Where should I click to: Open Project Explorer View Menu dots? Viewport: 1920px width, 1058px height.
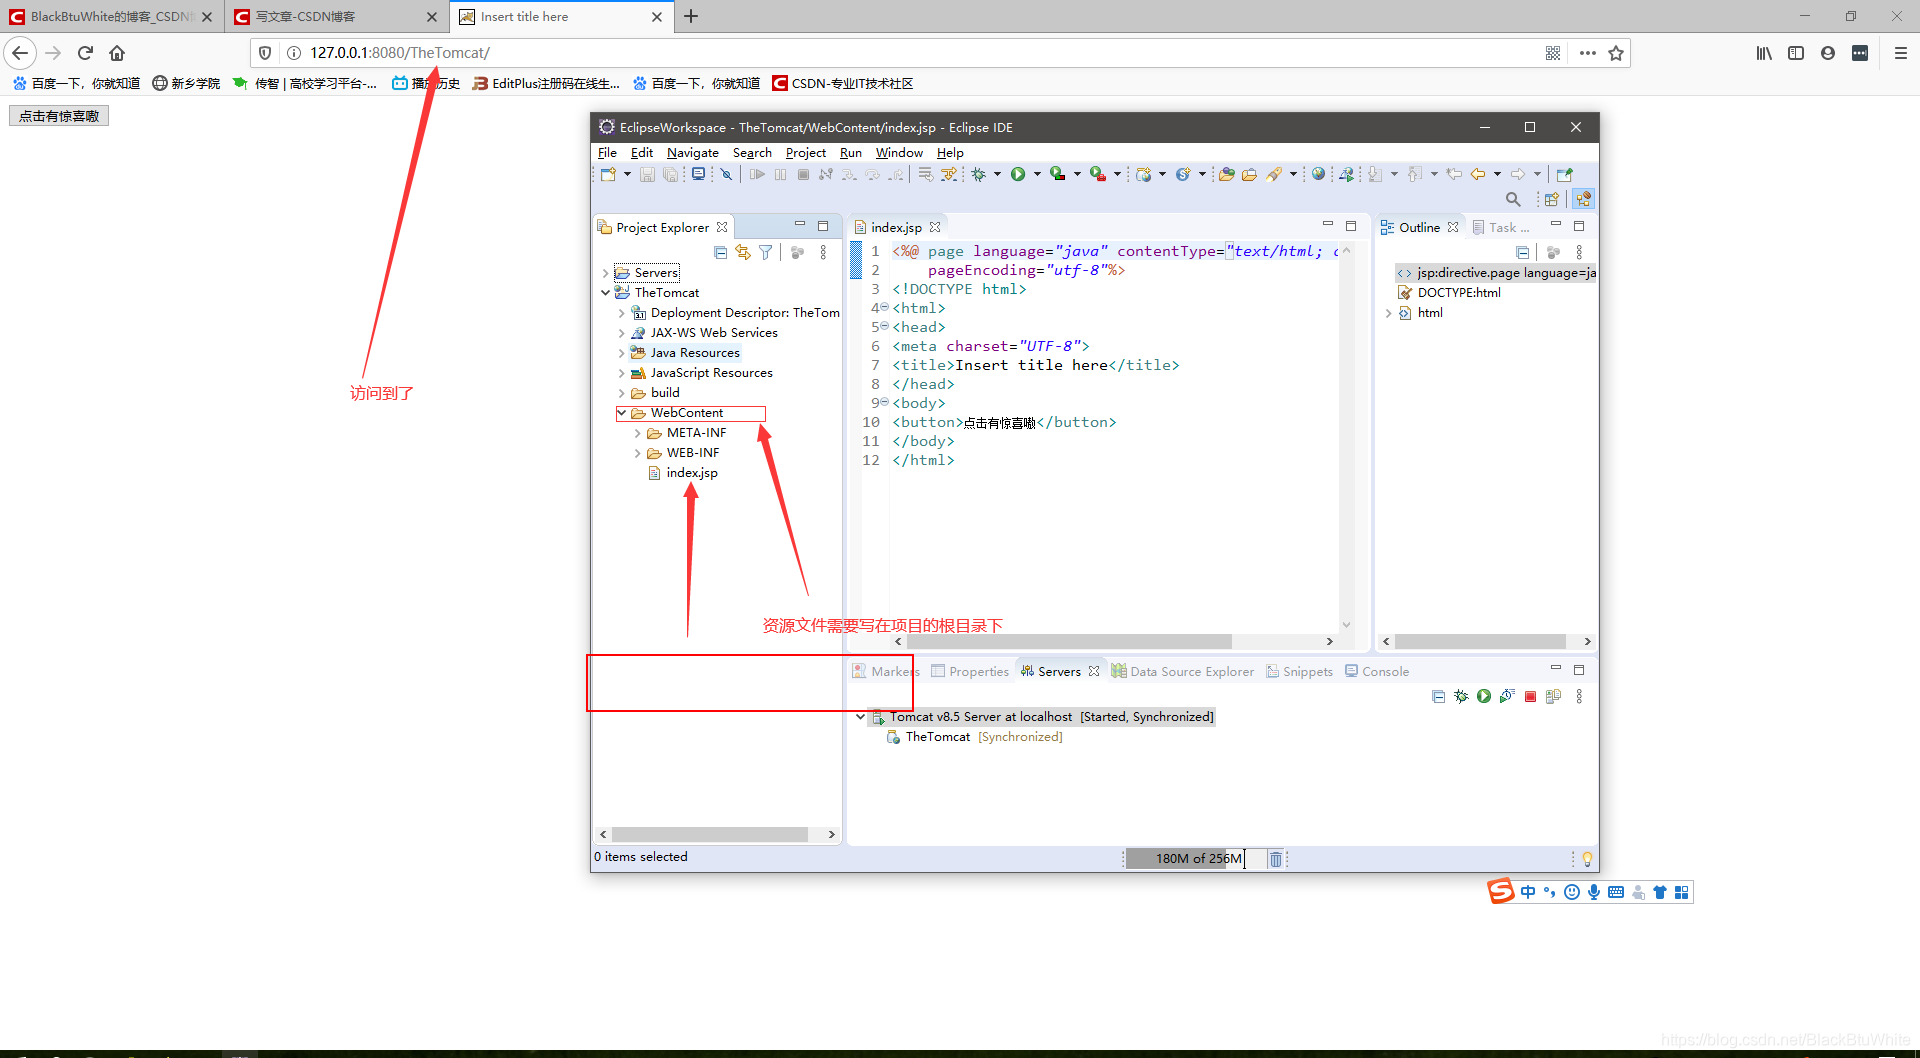tap(823, 252)
